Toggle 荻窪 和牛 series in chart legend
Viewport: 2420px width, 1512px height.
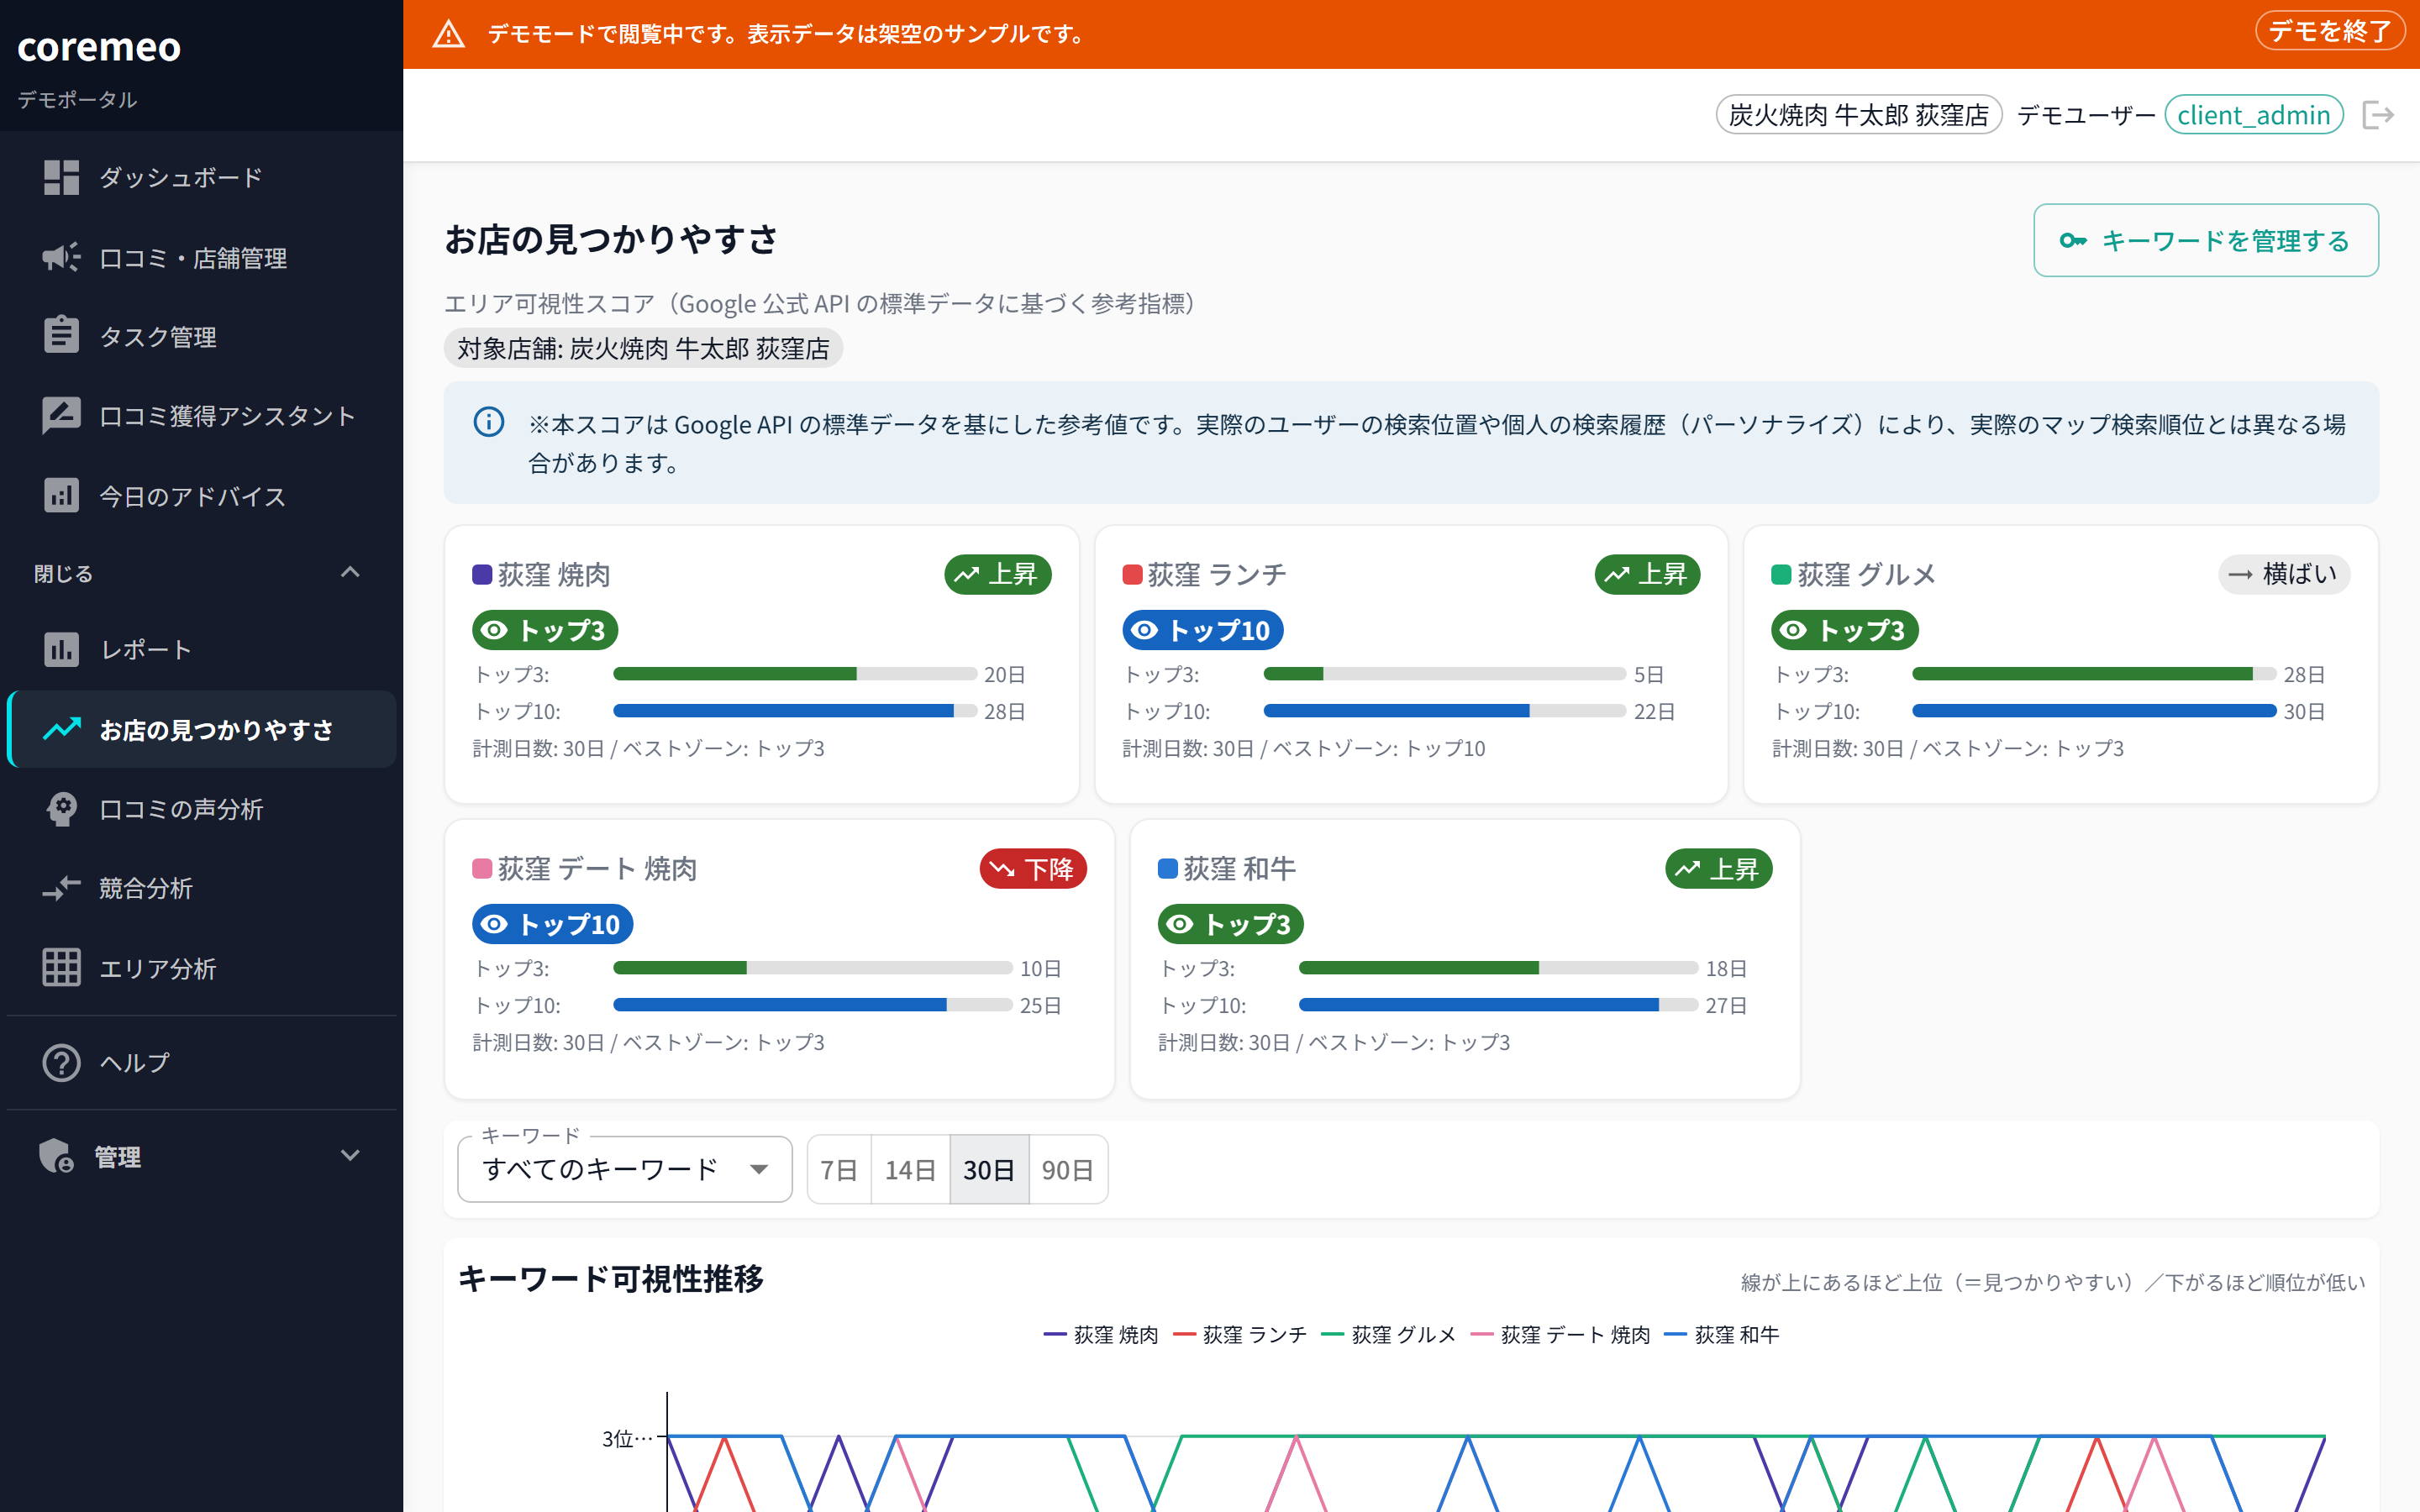1721,1335
